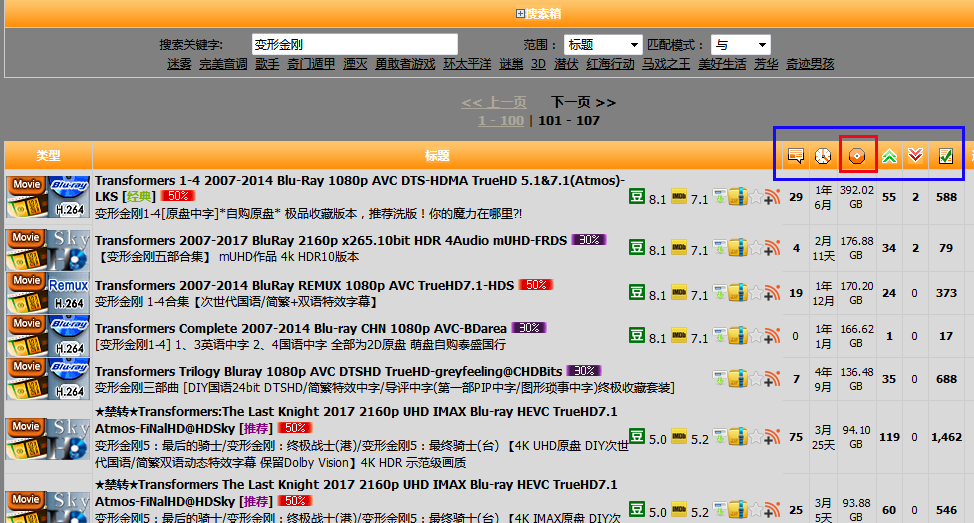Click the 标题 column header
This screenshot has height=523, width=974.
click(x=437, y=155)
